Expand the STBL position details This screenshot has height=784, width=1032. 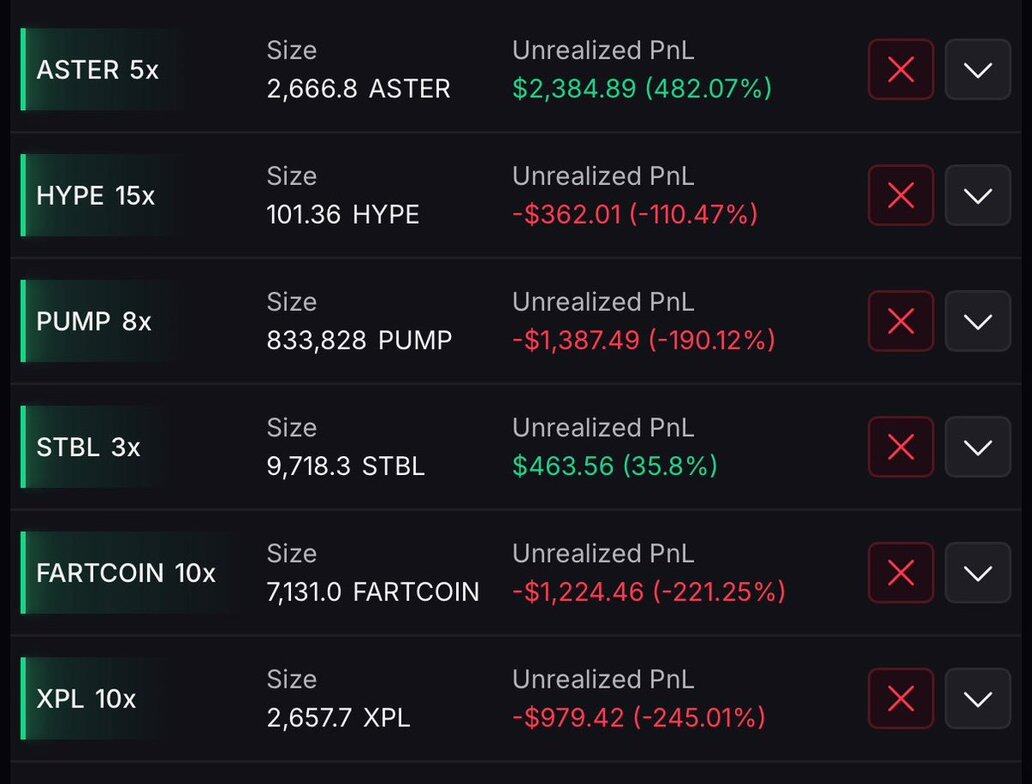pos(977,447)
